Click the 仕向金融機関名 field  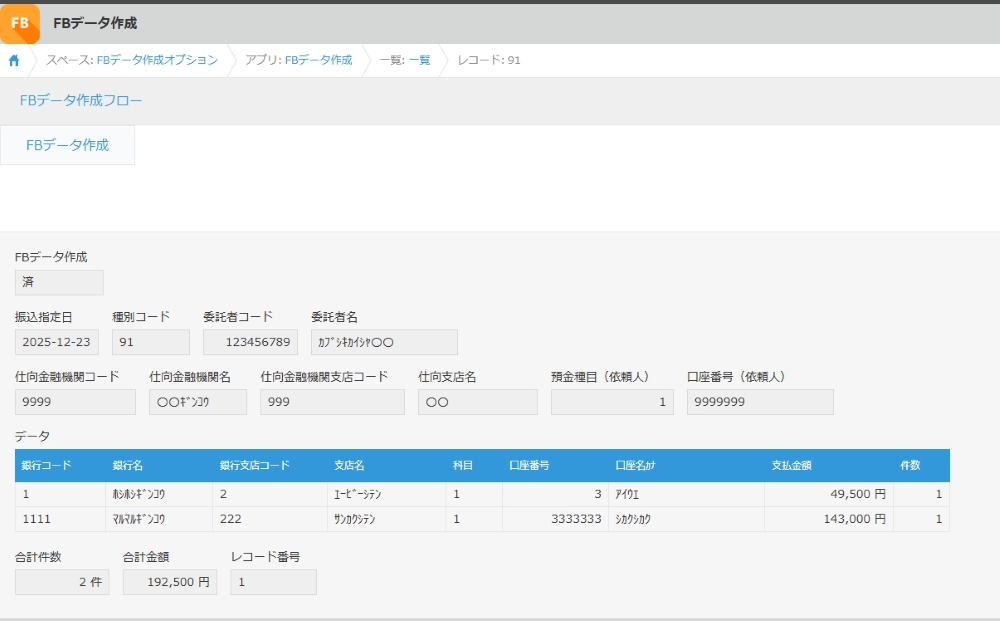[198, 402]
